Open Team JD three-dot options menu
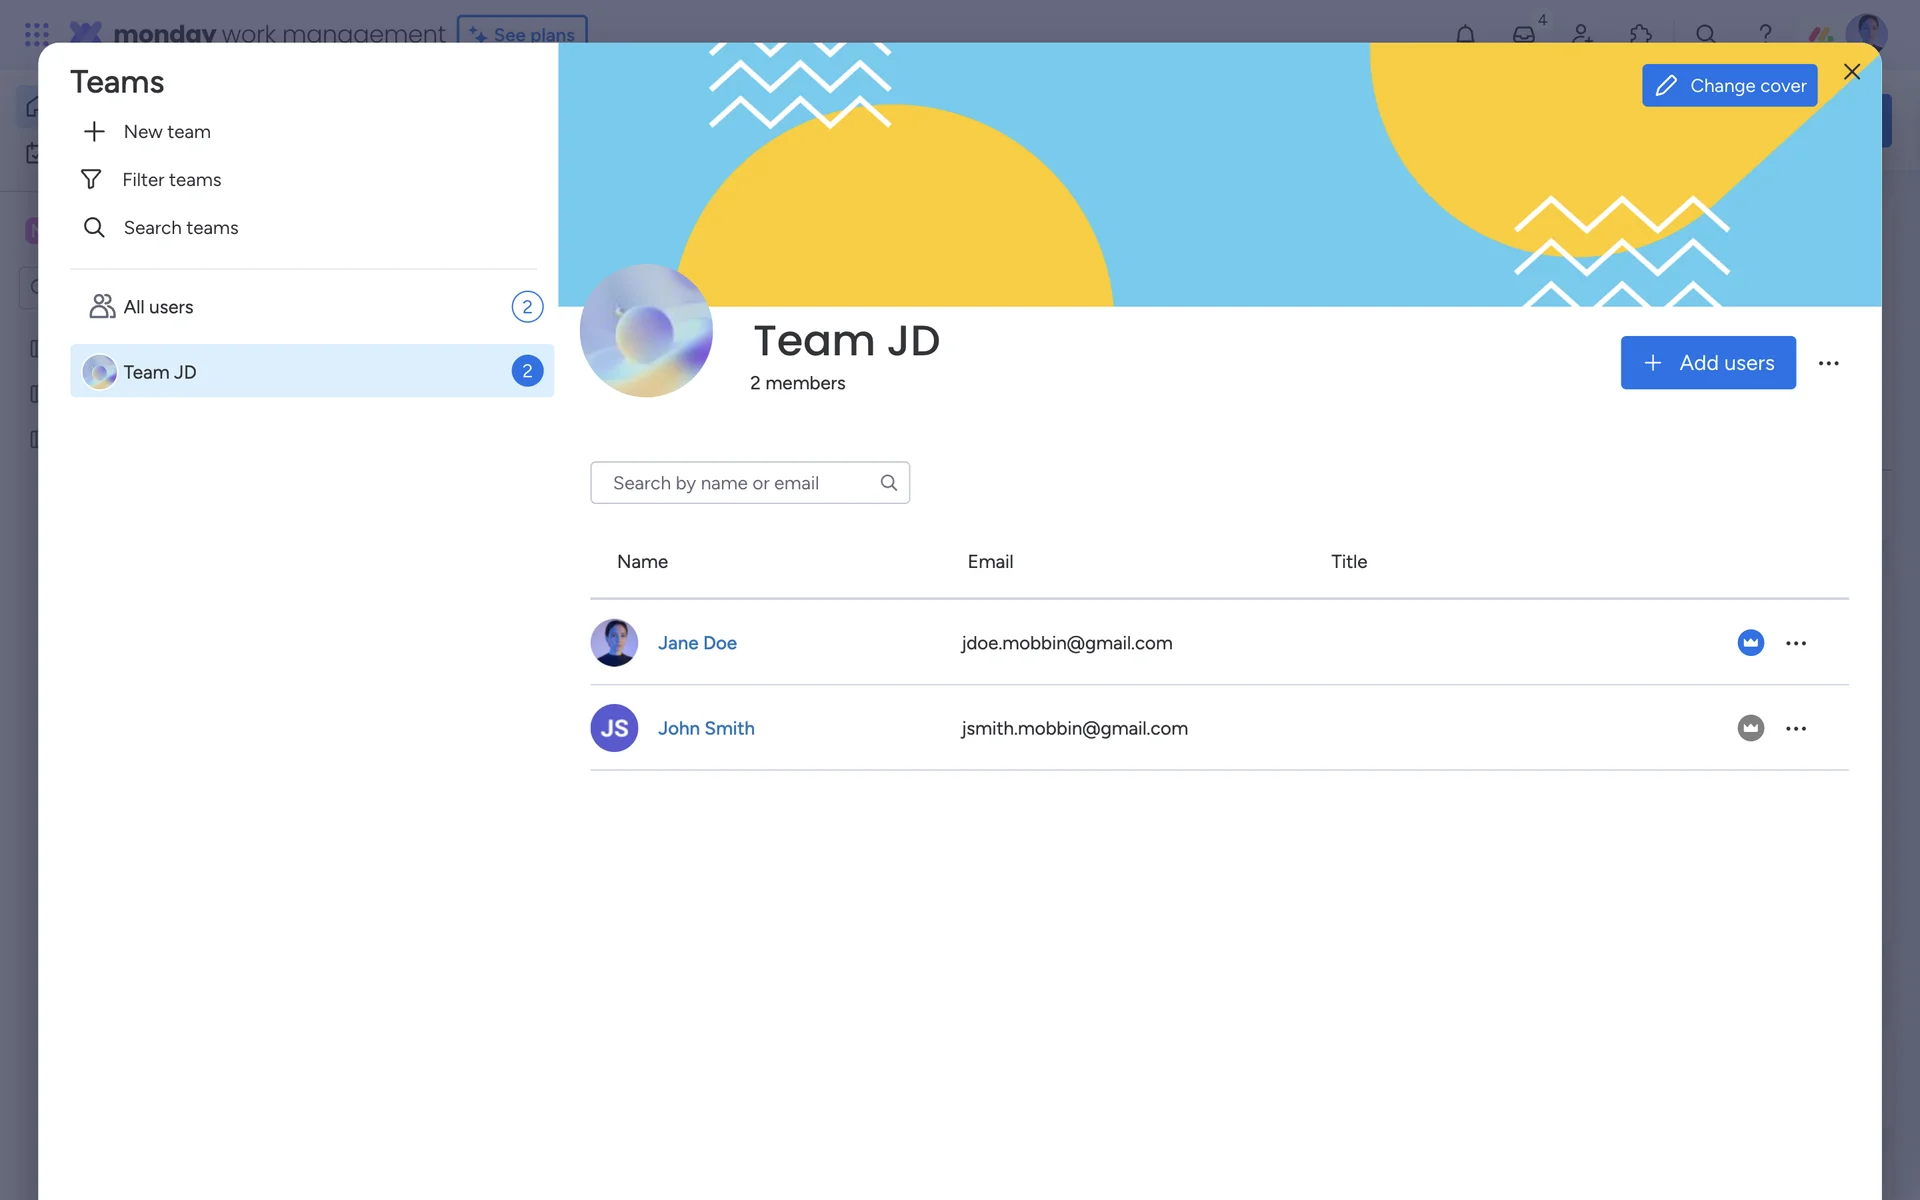Viewport: 1920px width, 1200px height. (1828, 363)
